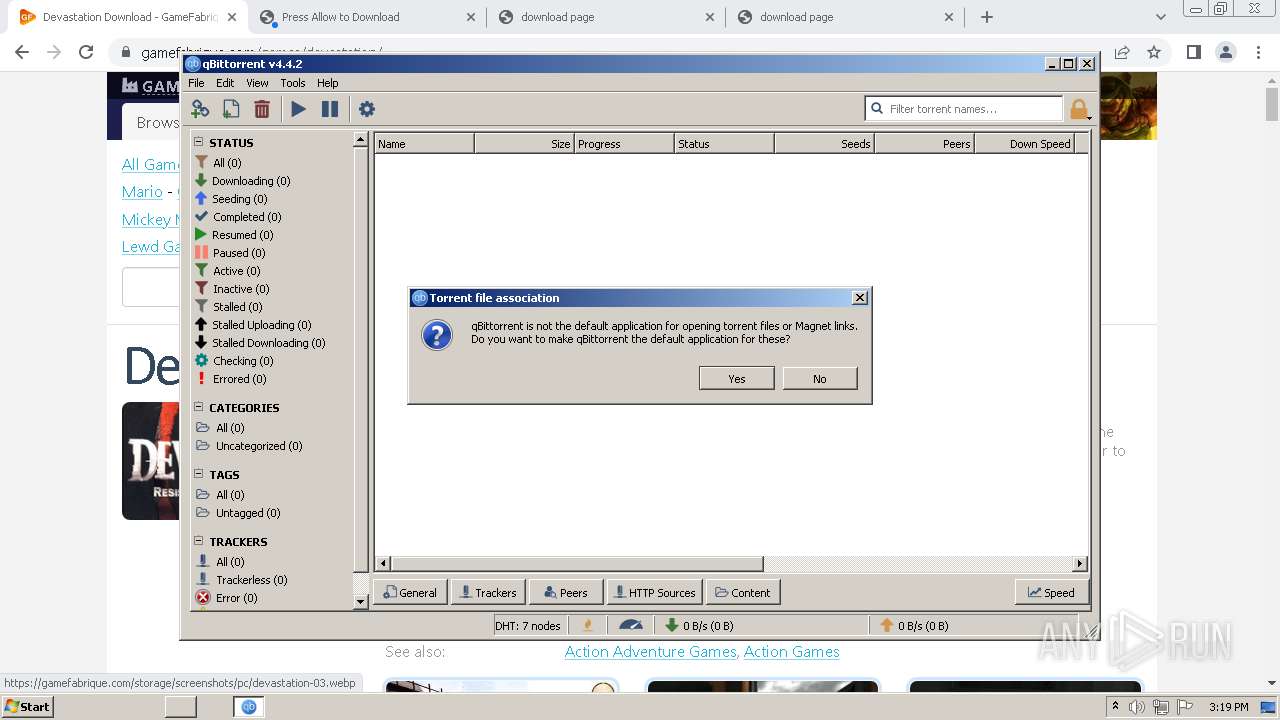Open the Tools menu
The height and width of the screenshot is (720, 1280).
293,83
